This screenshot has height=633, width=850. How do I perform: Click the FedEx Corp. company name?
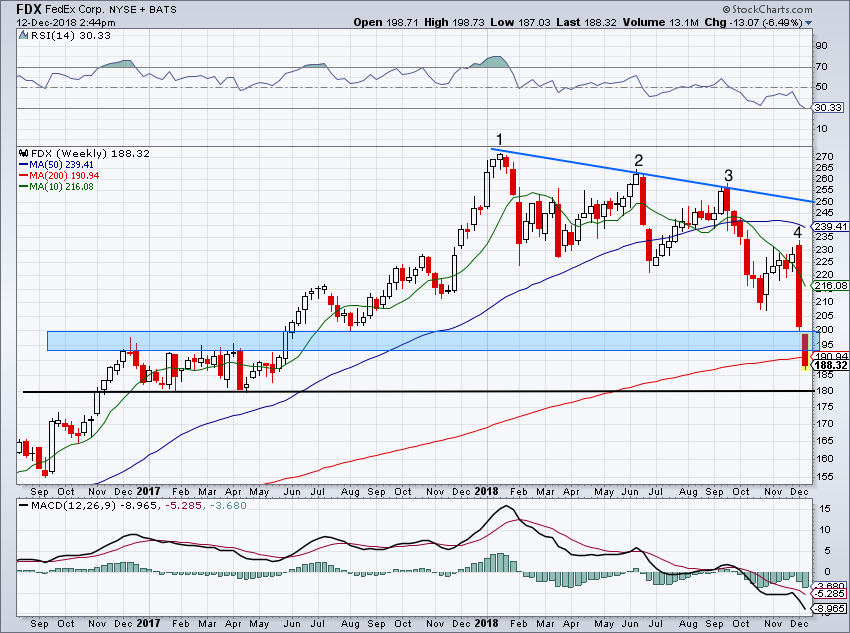pos(75,9)
